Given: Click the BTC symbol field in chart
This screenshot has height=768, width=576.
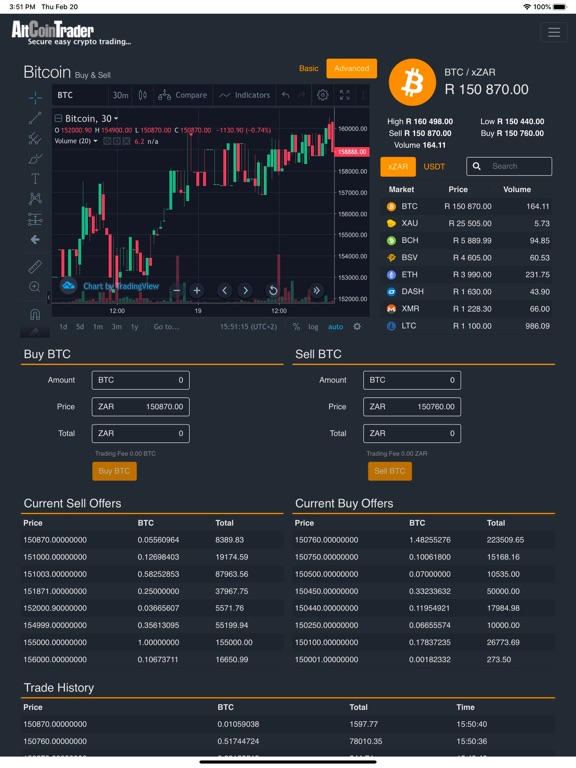Looking at the screenshot, I should point(80,95).
